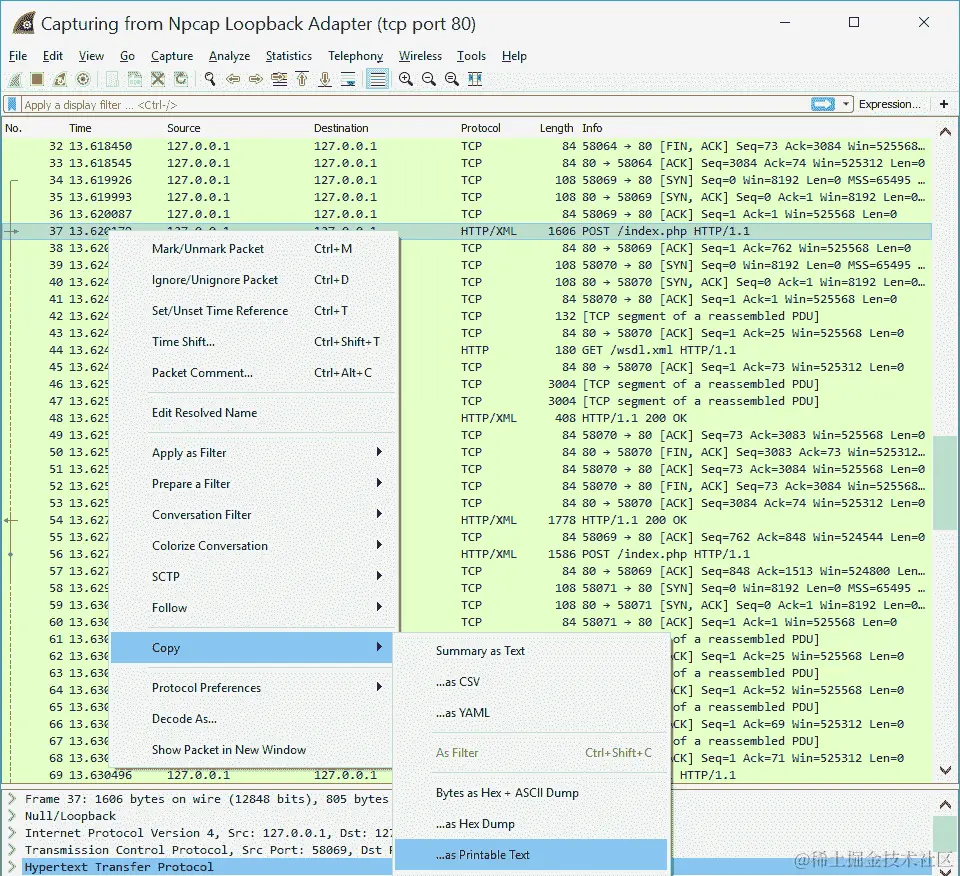Open the Capture menu

(172, 56)
